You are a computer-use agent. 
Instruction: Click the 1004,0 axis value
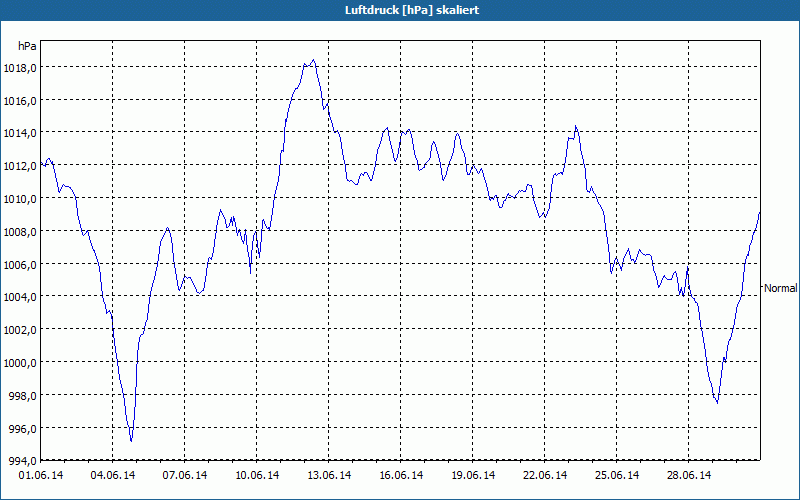[x=20, y=297]
